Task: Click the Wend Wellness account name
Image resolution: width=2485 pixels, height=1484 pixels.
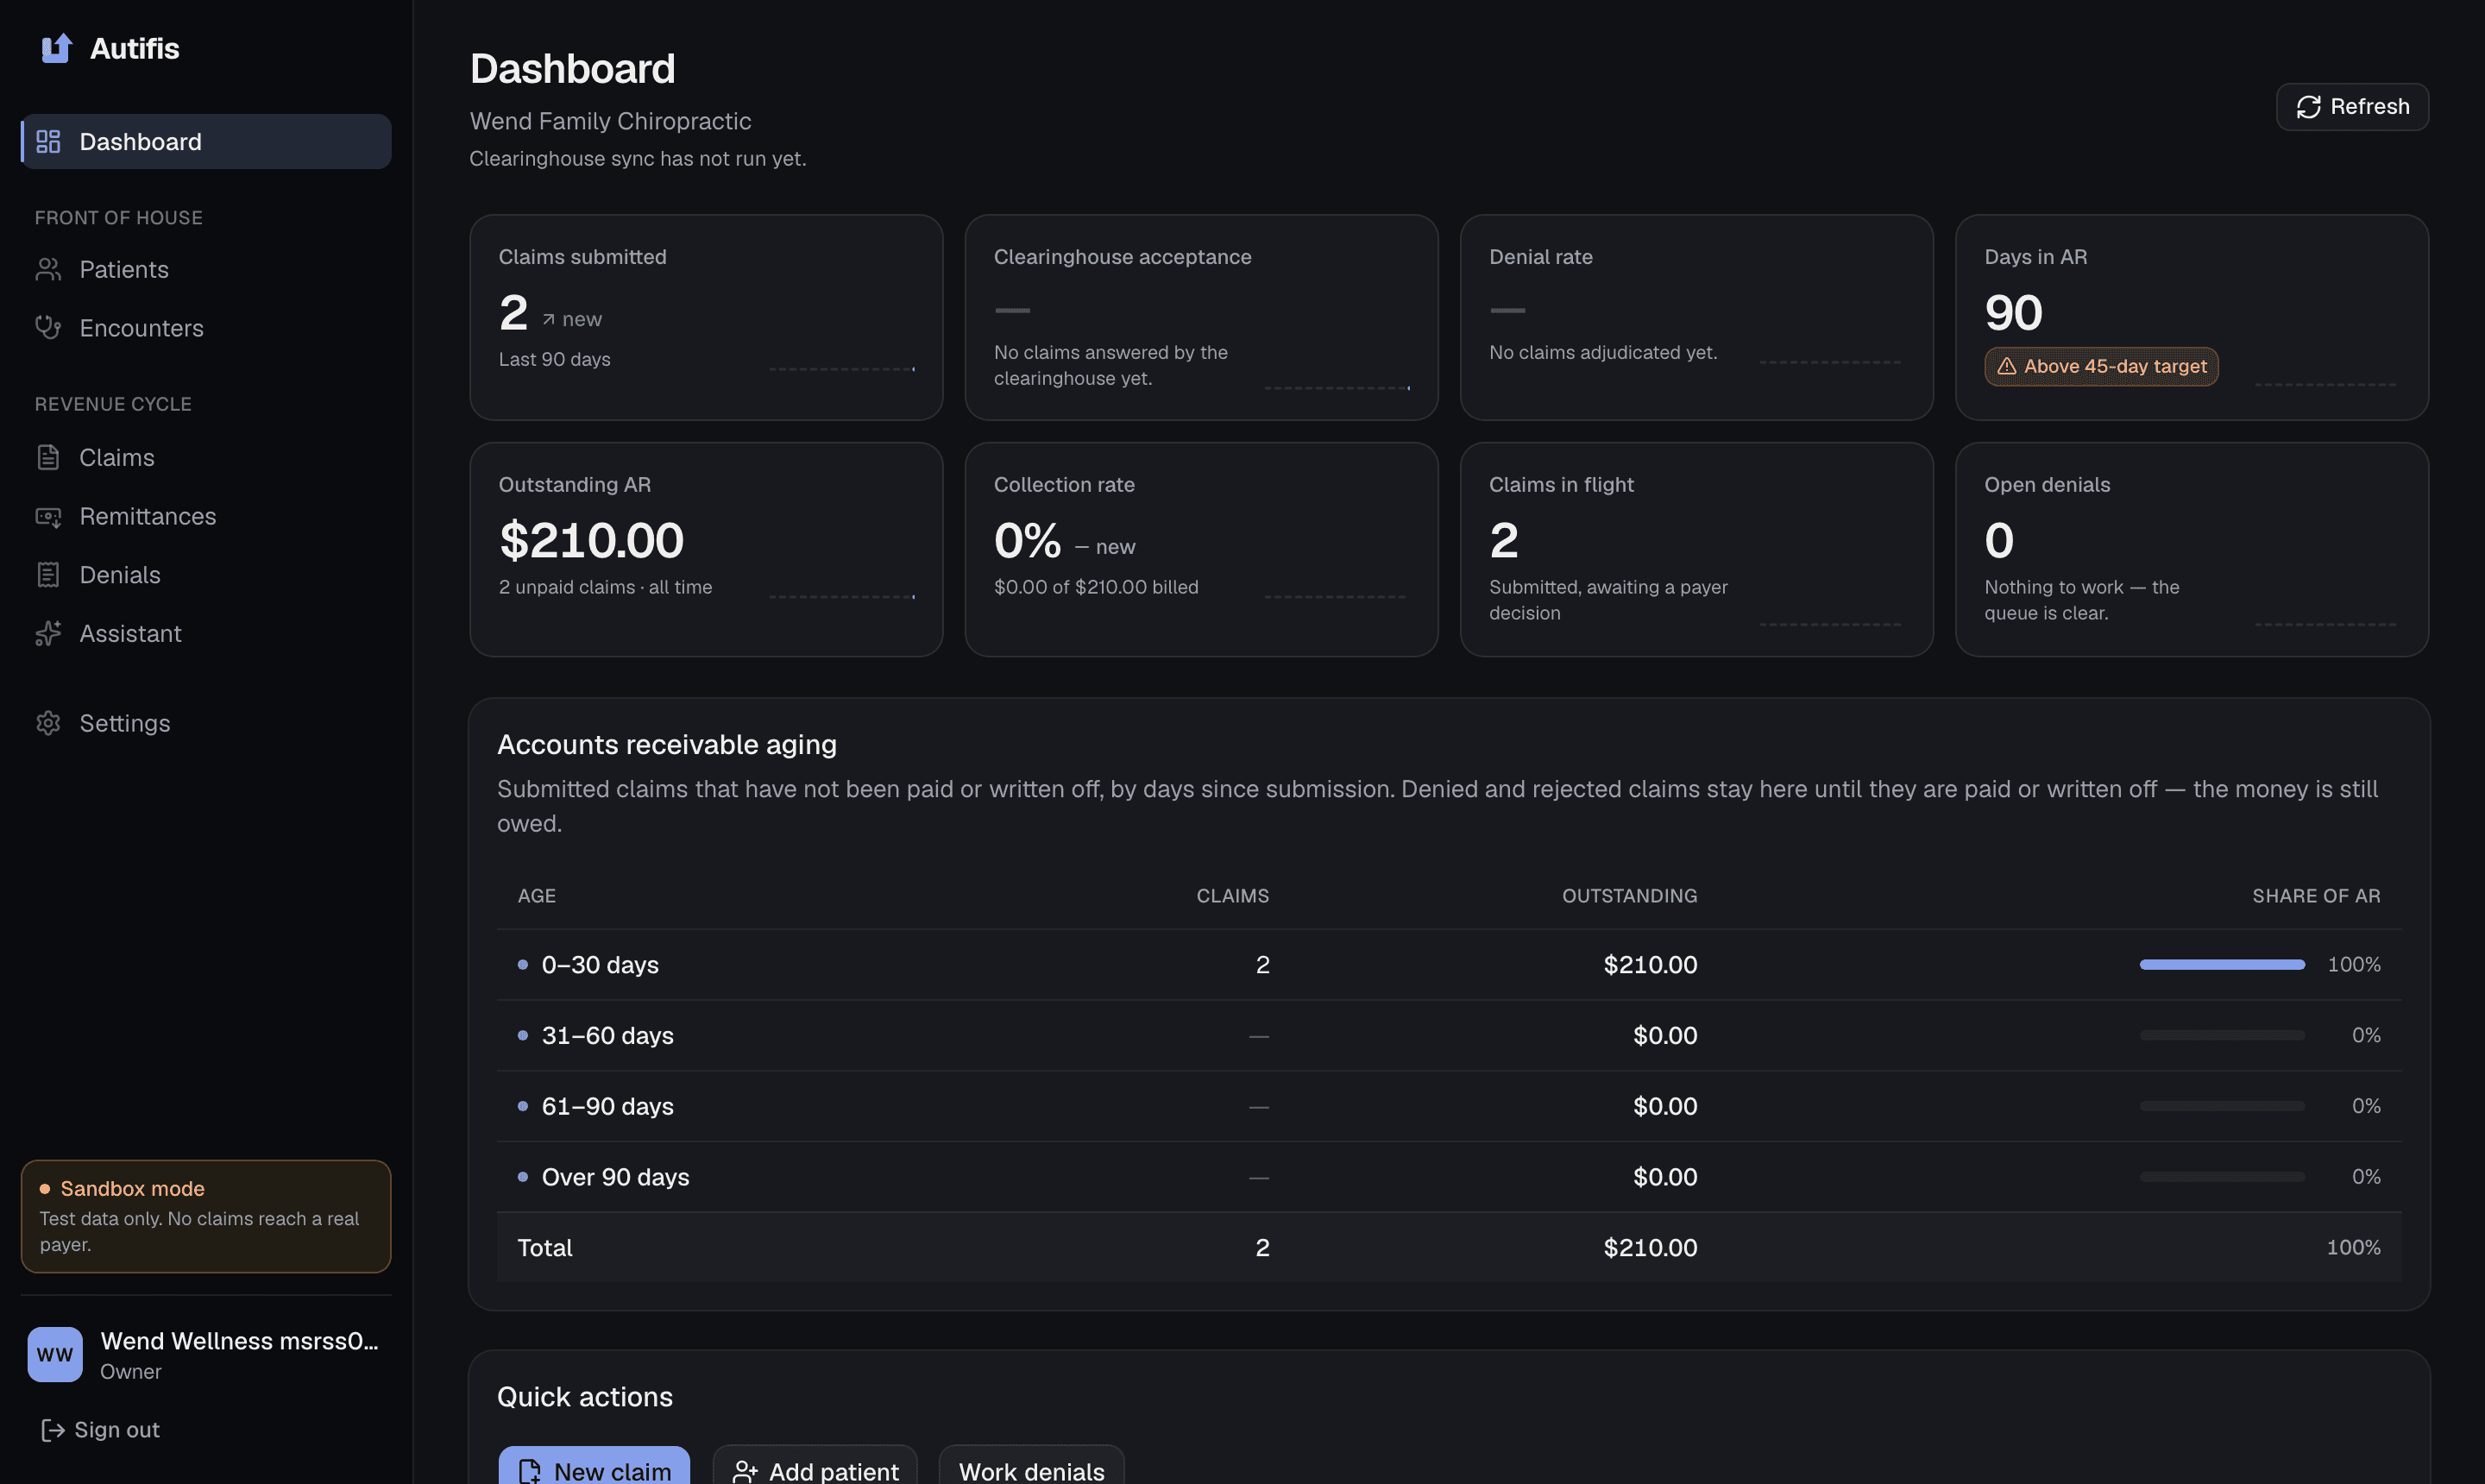Action: tap(239, 1341)
